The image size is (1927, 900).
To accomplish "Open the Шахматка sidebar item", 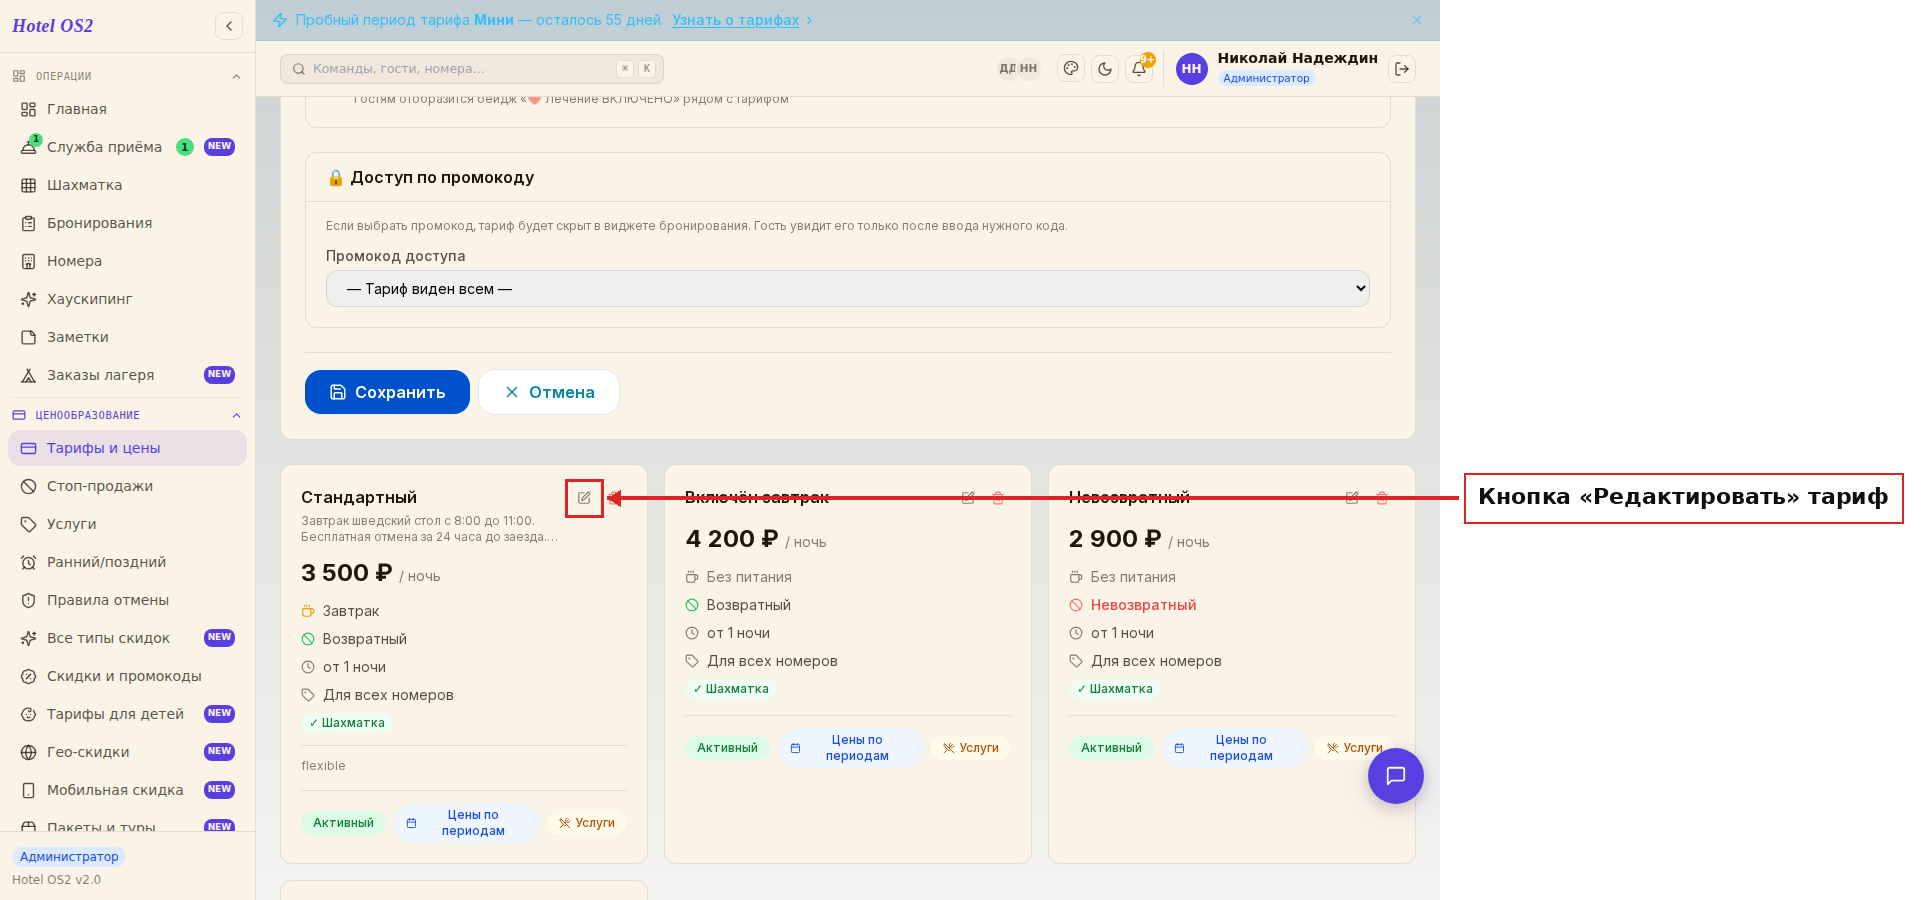I will pos(127,185).
